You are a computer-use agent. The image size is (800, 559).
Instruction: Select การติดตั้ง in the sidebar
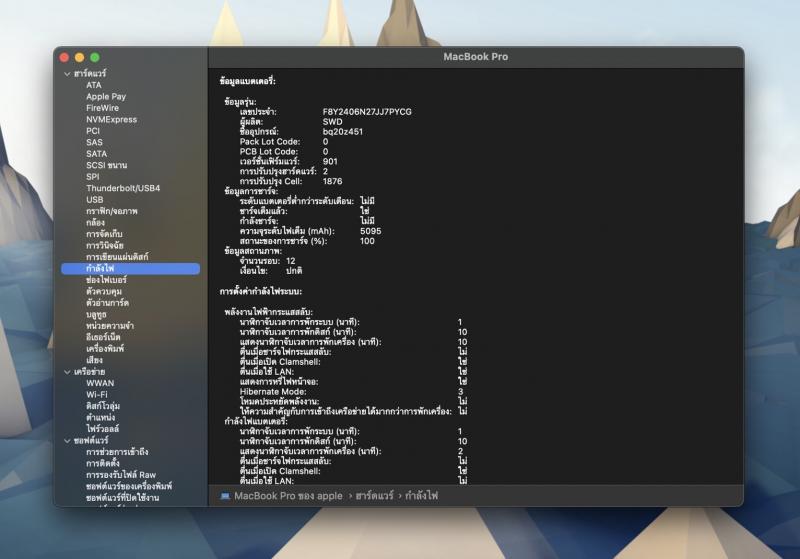coord(103,464)
